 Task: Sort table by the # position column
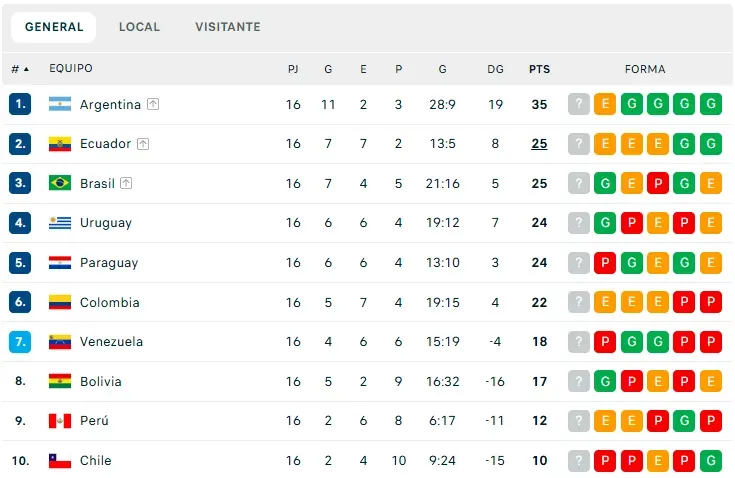(19, 69)
